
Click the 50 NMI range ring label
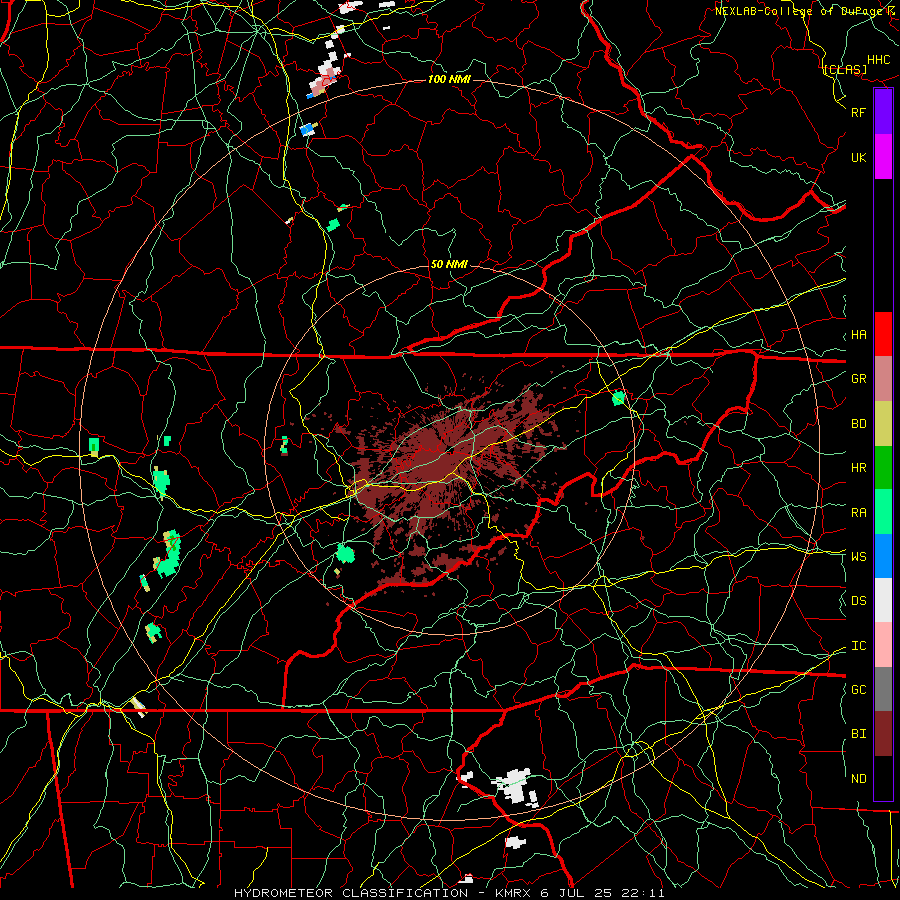pos(449,264)
